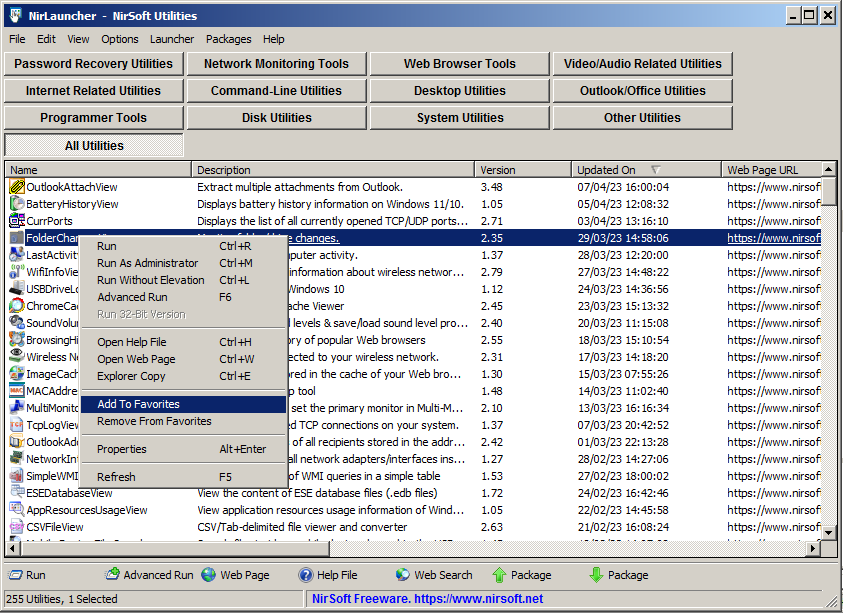Choose Refresh in the context menu
The height and width of the screenshot is (613, 843).
tap(183, 477)
